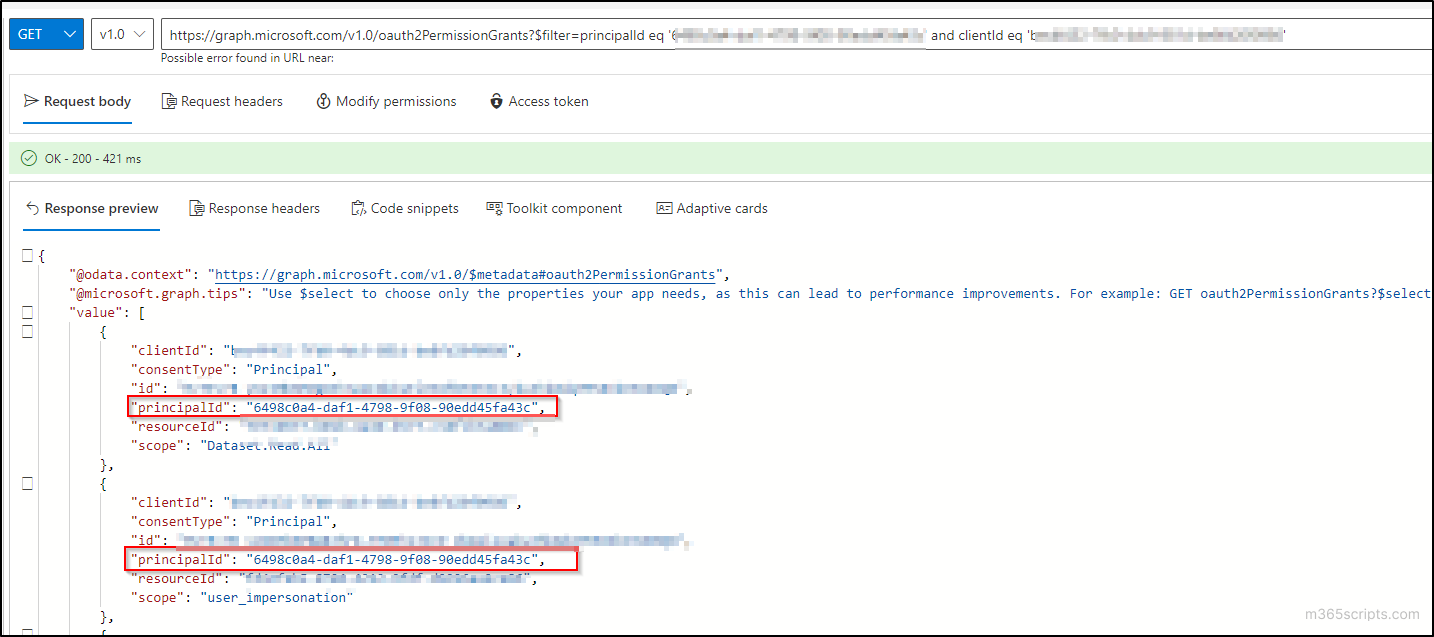Click the Access token key icon

tap(496, 101)
